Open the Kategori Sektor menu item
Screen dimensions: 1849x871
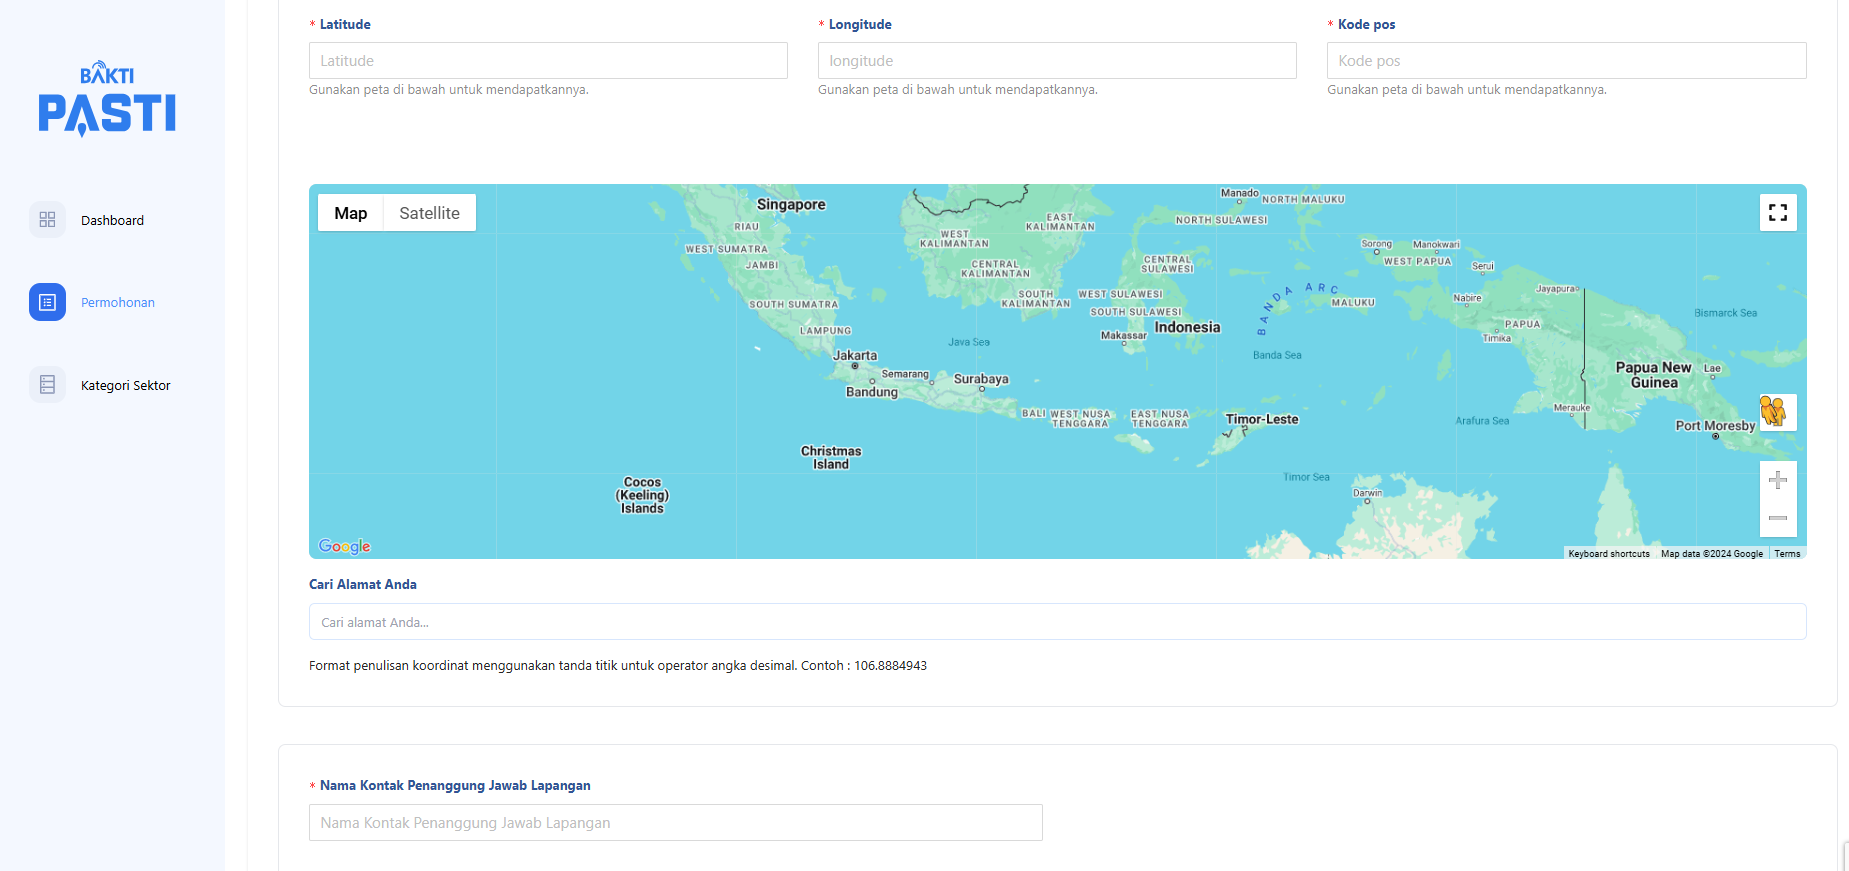[125, 386]
